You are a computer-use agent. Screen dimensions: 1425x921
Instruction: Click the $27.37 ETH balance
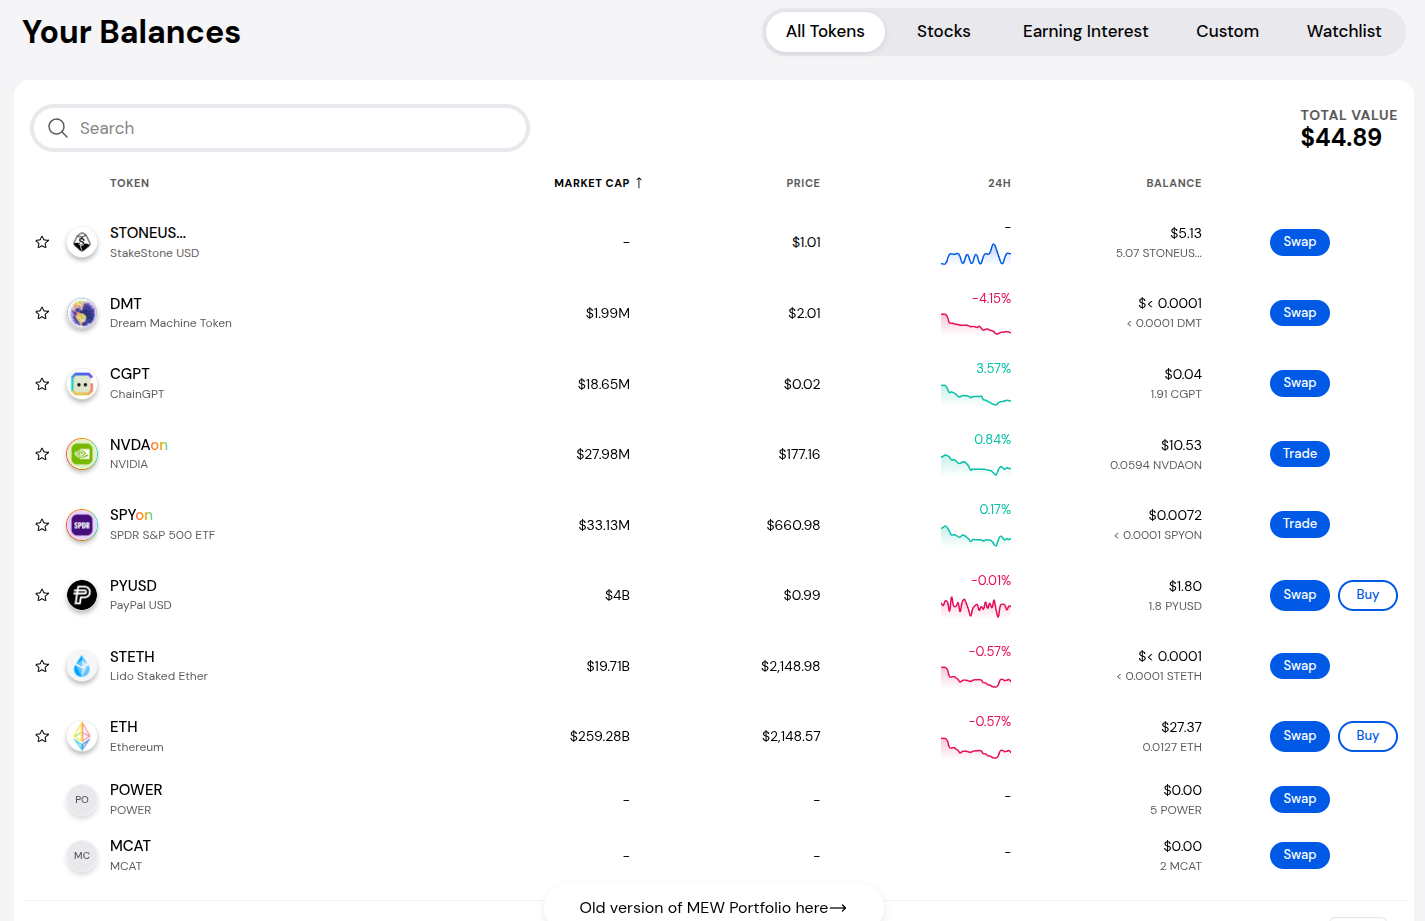(1182, 727)
